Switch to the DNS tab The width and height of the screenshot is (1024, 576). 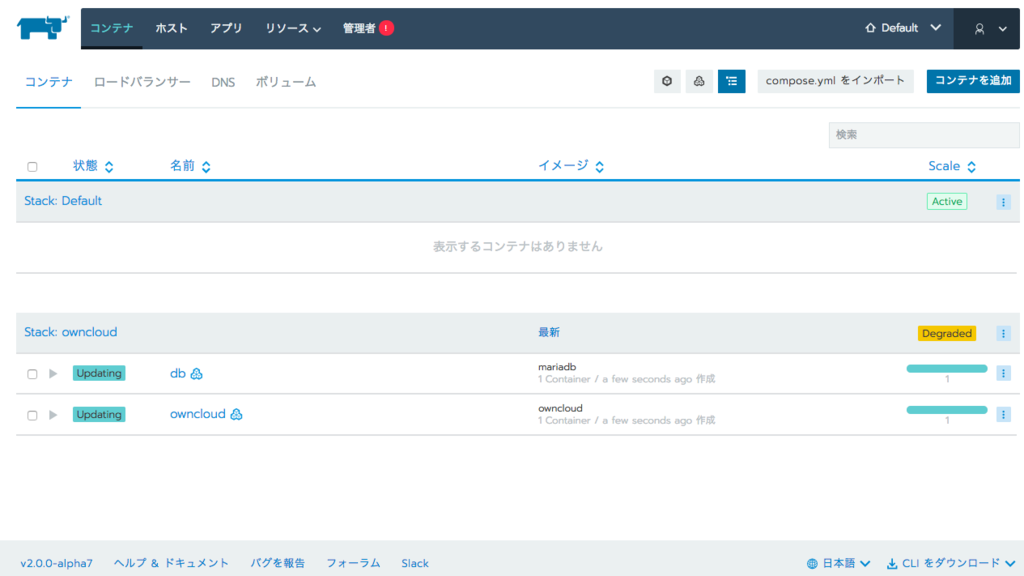point(223,82)
